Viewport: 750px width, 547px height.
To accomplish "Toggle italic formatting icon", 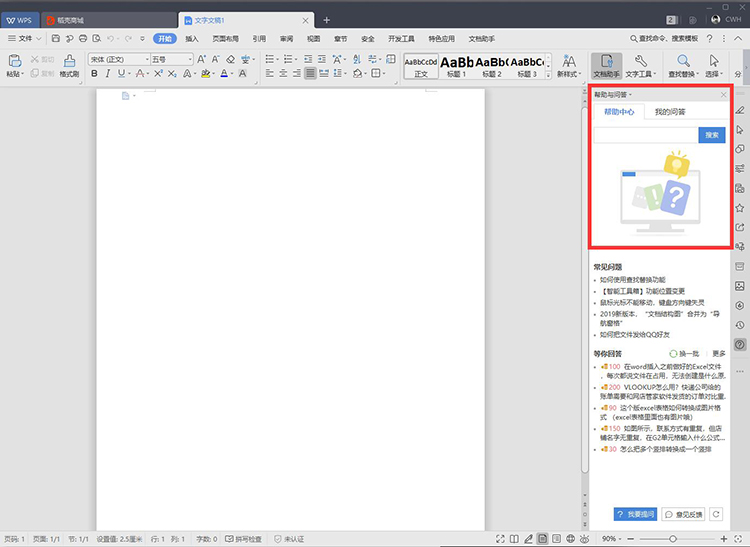I will click(x=108, y=73).
